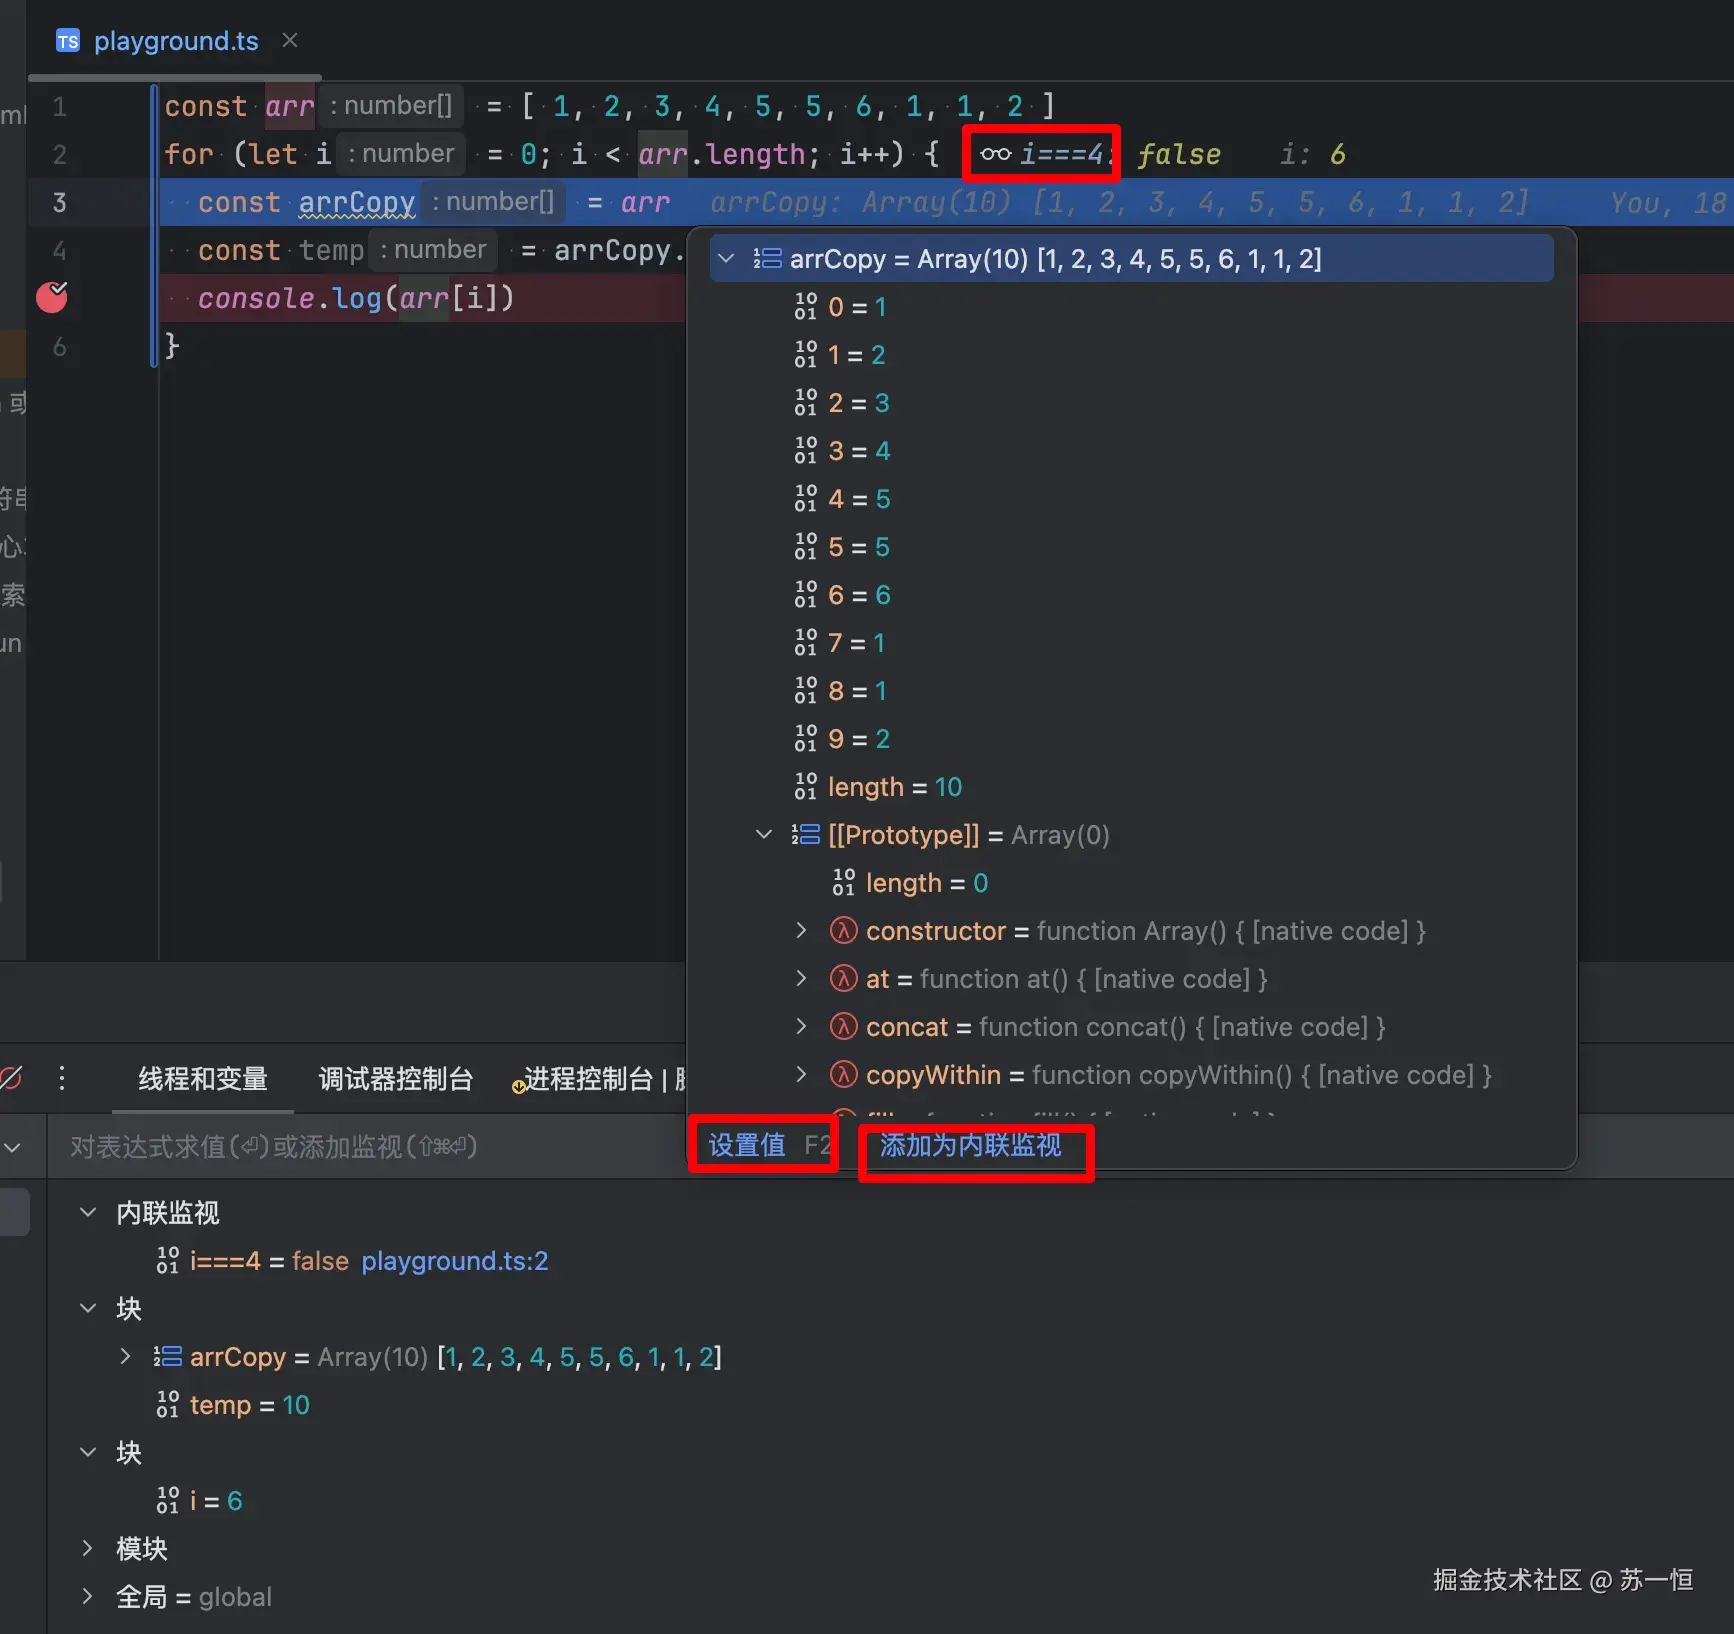Click the array icon beside [[Prototype]]
Screen dimensions: 1734x1634
pyautogui.click(x=806, y=835)
